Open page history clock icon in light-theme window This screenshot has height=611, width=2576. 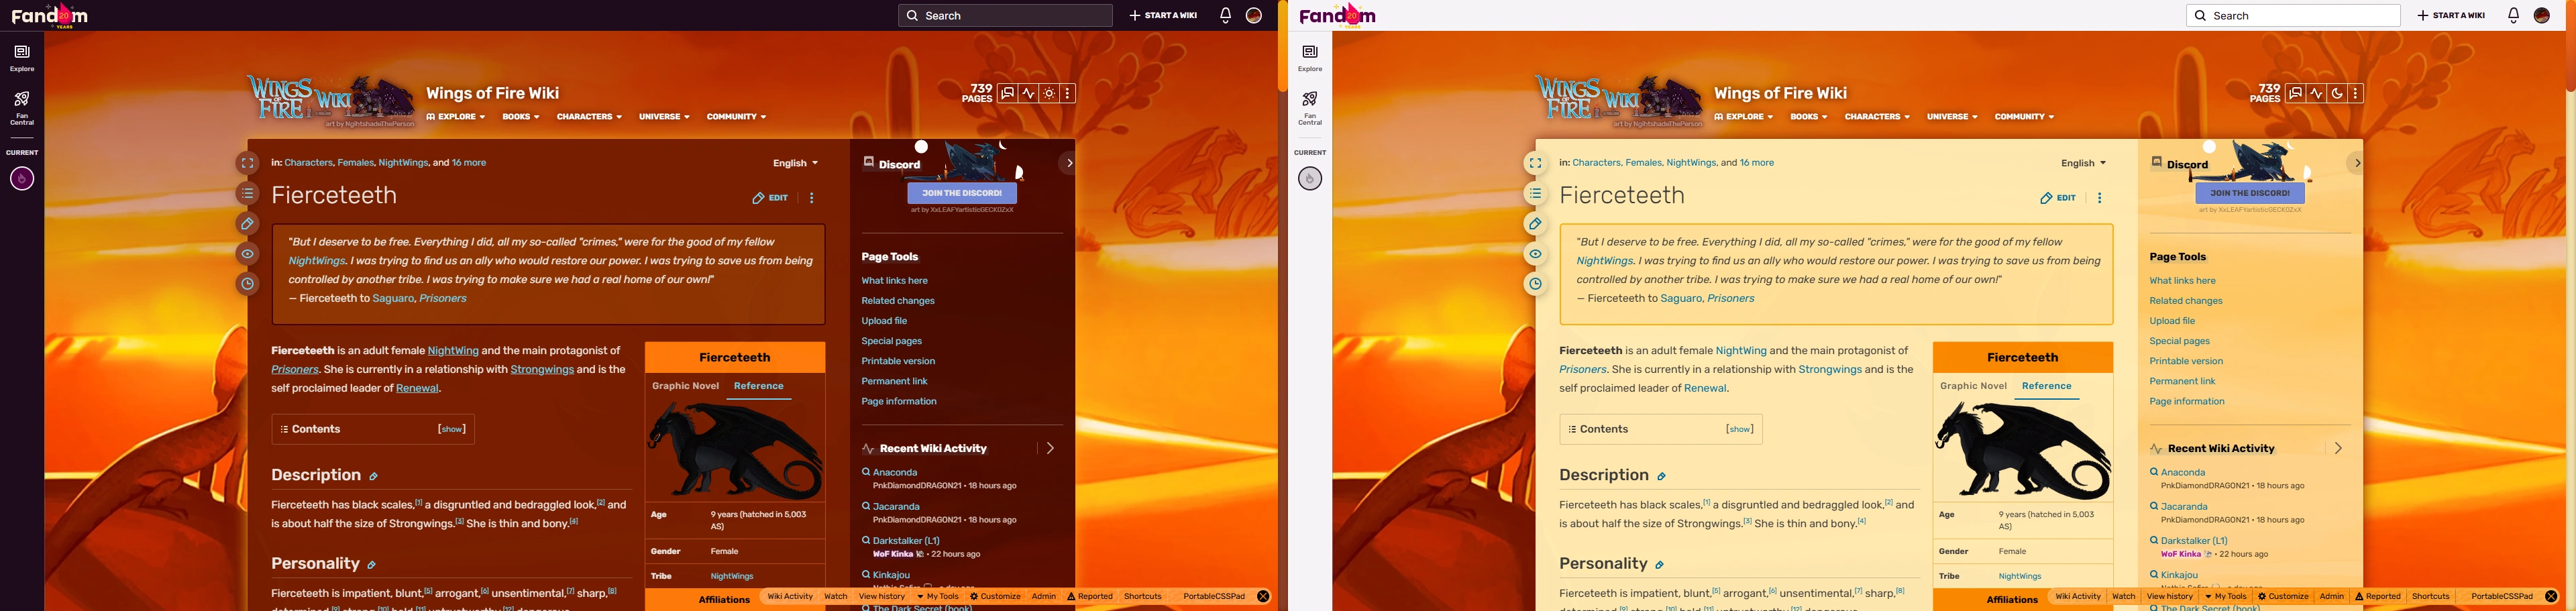point(1535,284)
